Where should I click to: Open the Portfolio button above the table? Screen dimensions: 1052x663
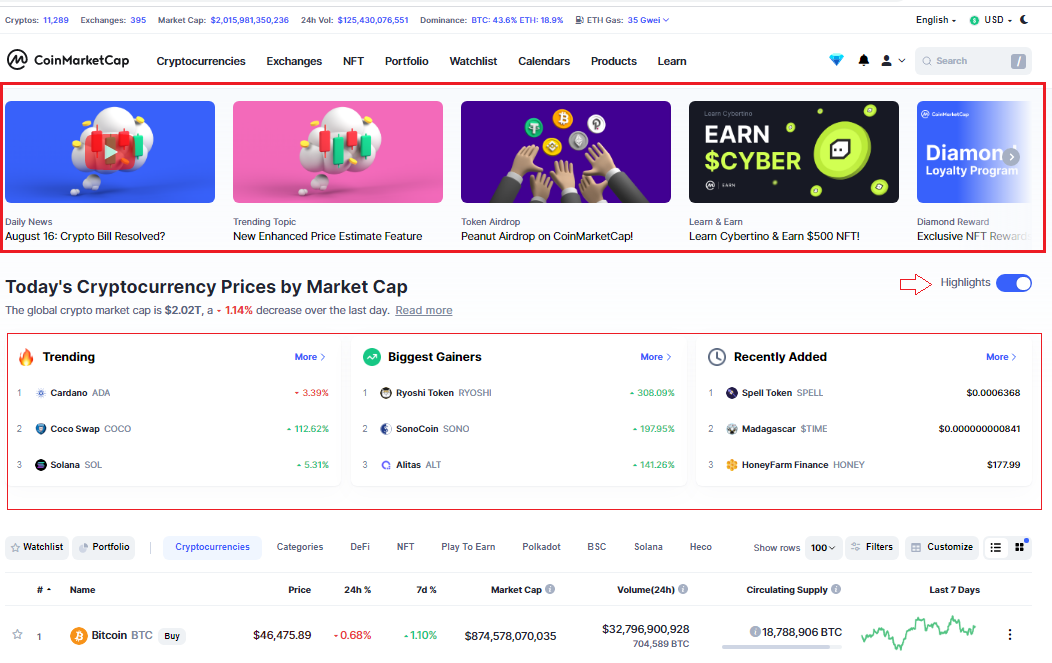104,548
